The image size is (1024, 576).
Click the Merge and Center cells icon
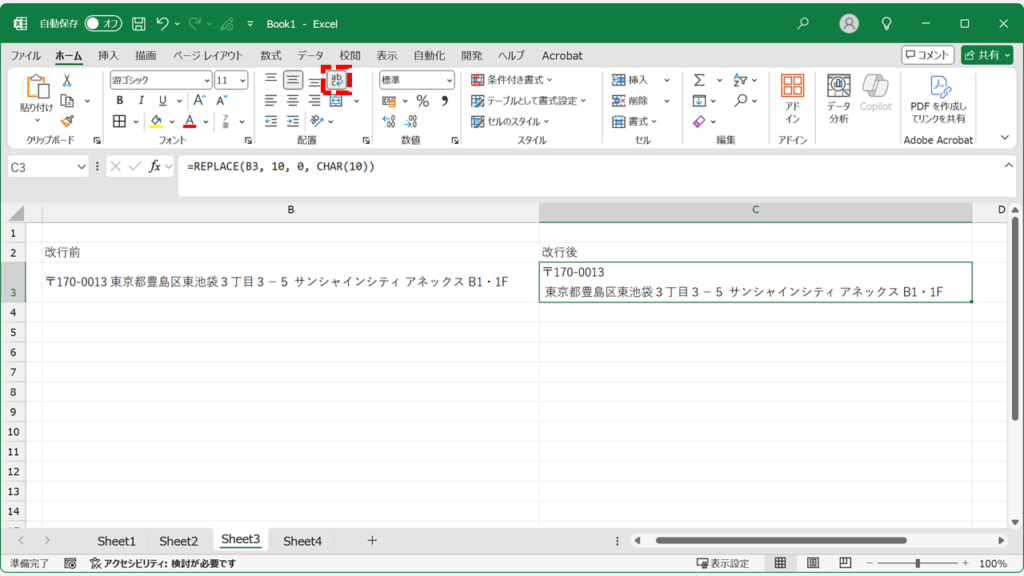336,101
